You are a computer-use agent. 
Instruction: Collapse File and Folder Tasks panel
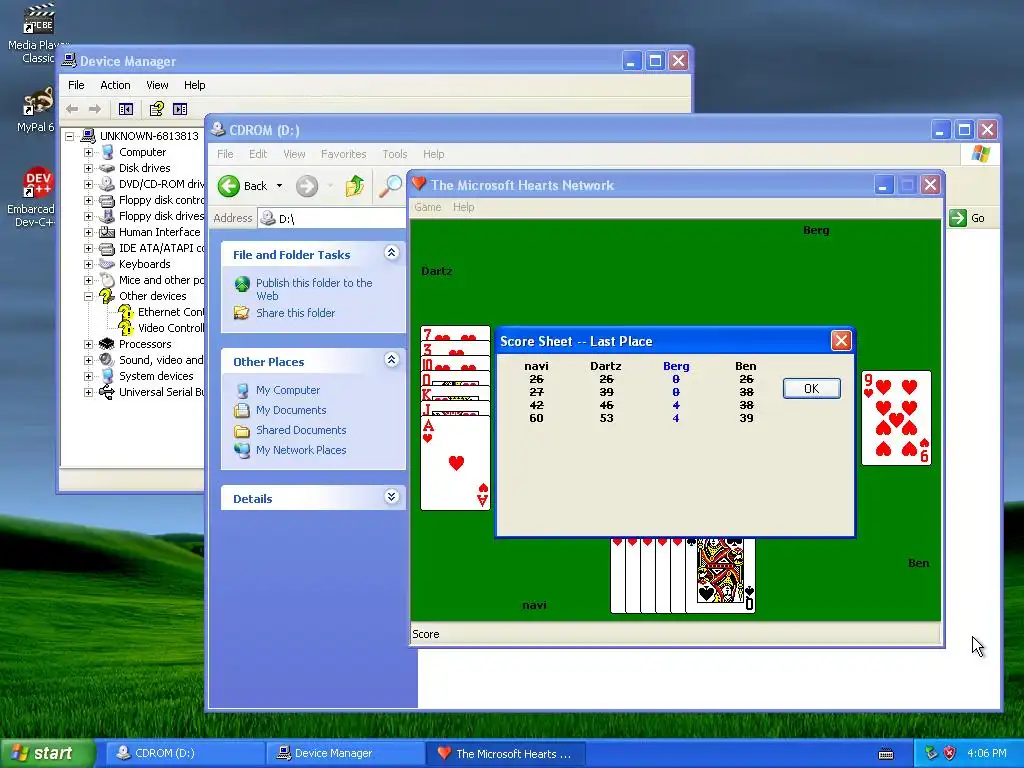[x=391, y=253]
